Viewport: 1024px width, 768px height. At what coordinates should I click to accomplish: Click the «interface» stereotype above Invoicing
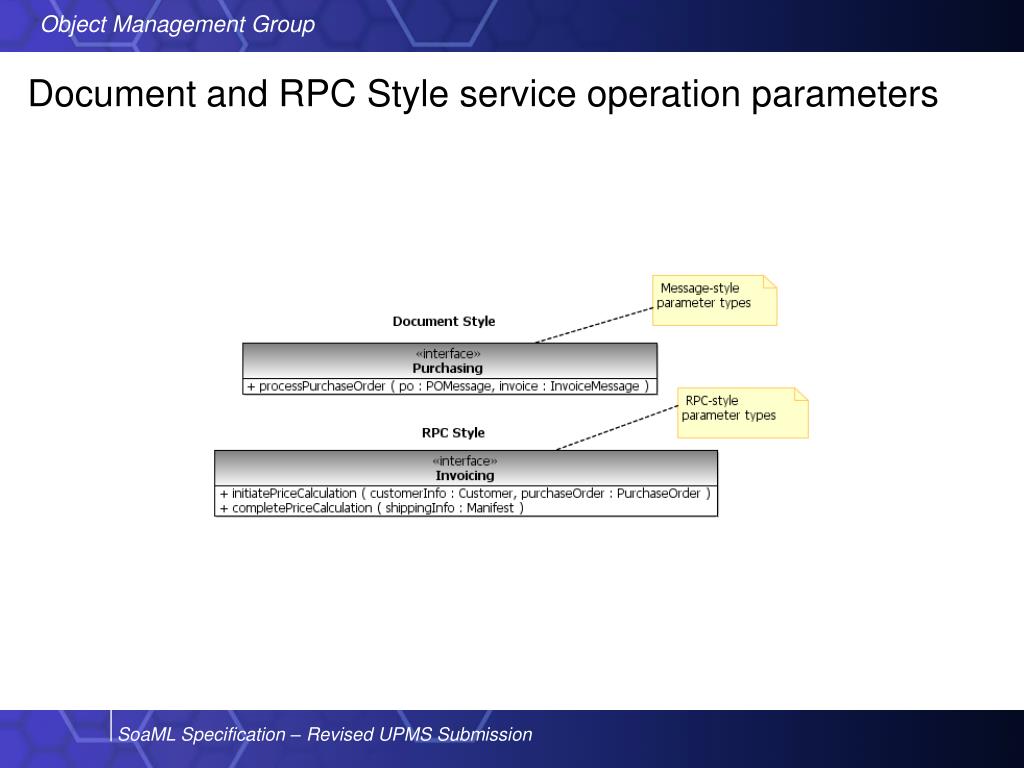click(465, 461)
